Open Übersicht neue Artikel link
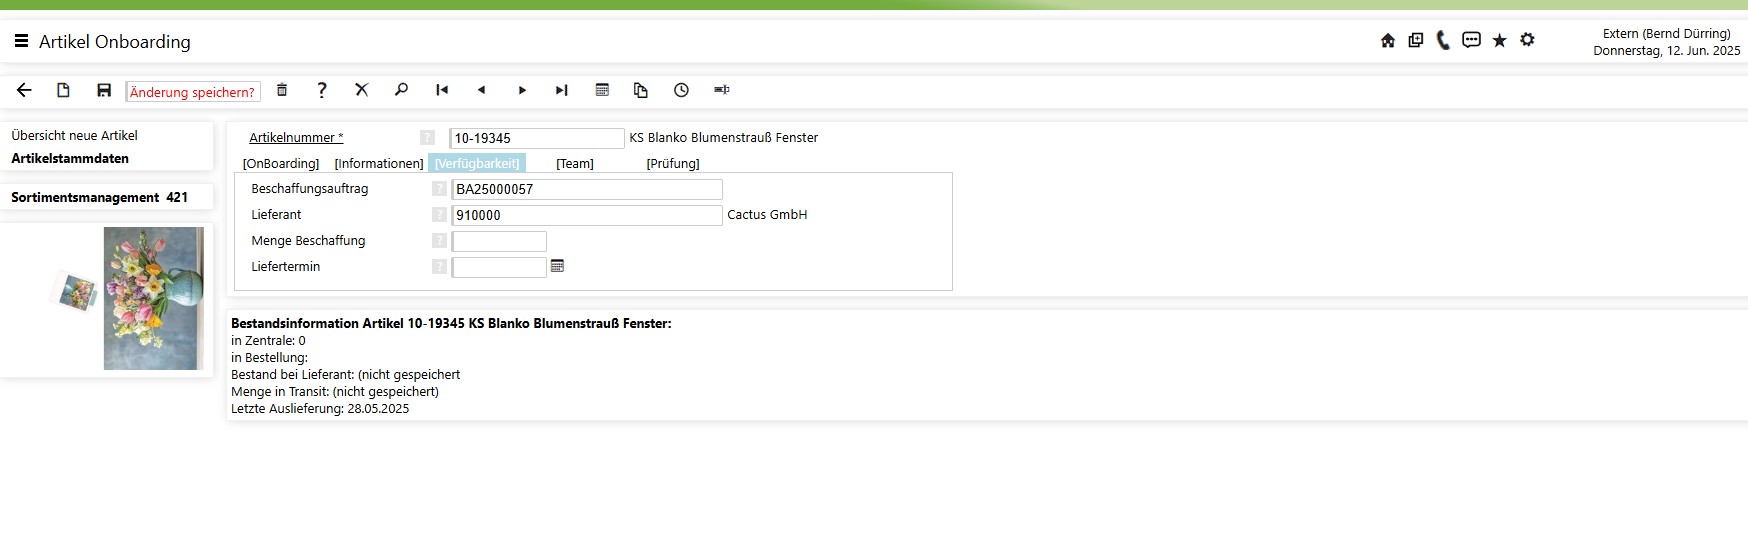The image size is (1748, 554). click(75, 135)
